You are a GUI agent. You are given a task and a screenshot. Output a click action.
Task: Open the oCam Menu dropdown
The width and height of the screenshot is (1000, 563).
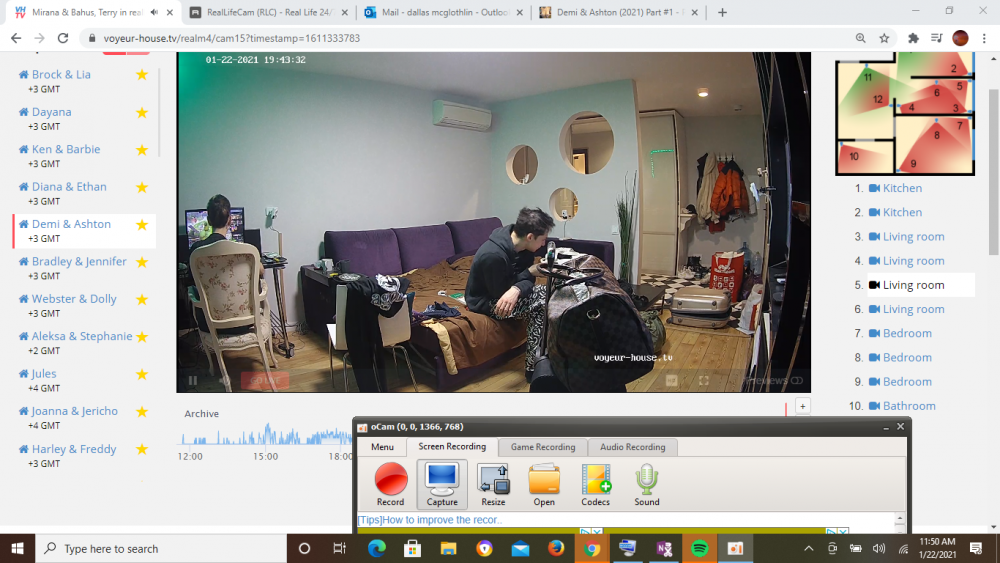point(382,447)
